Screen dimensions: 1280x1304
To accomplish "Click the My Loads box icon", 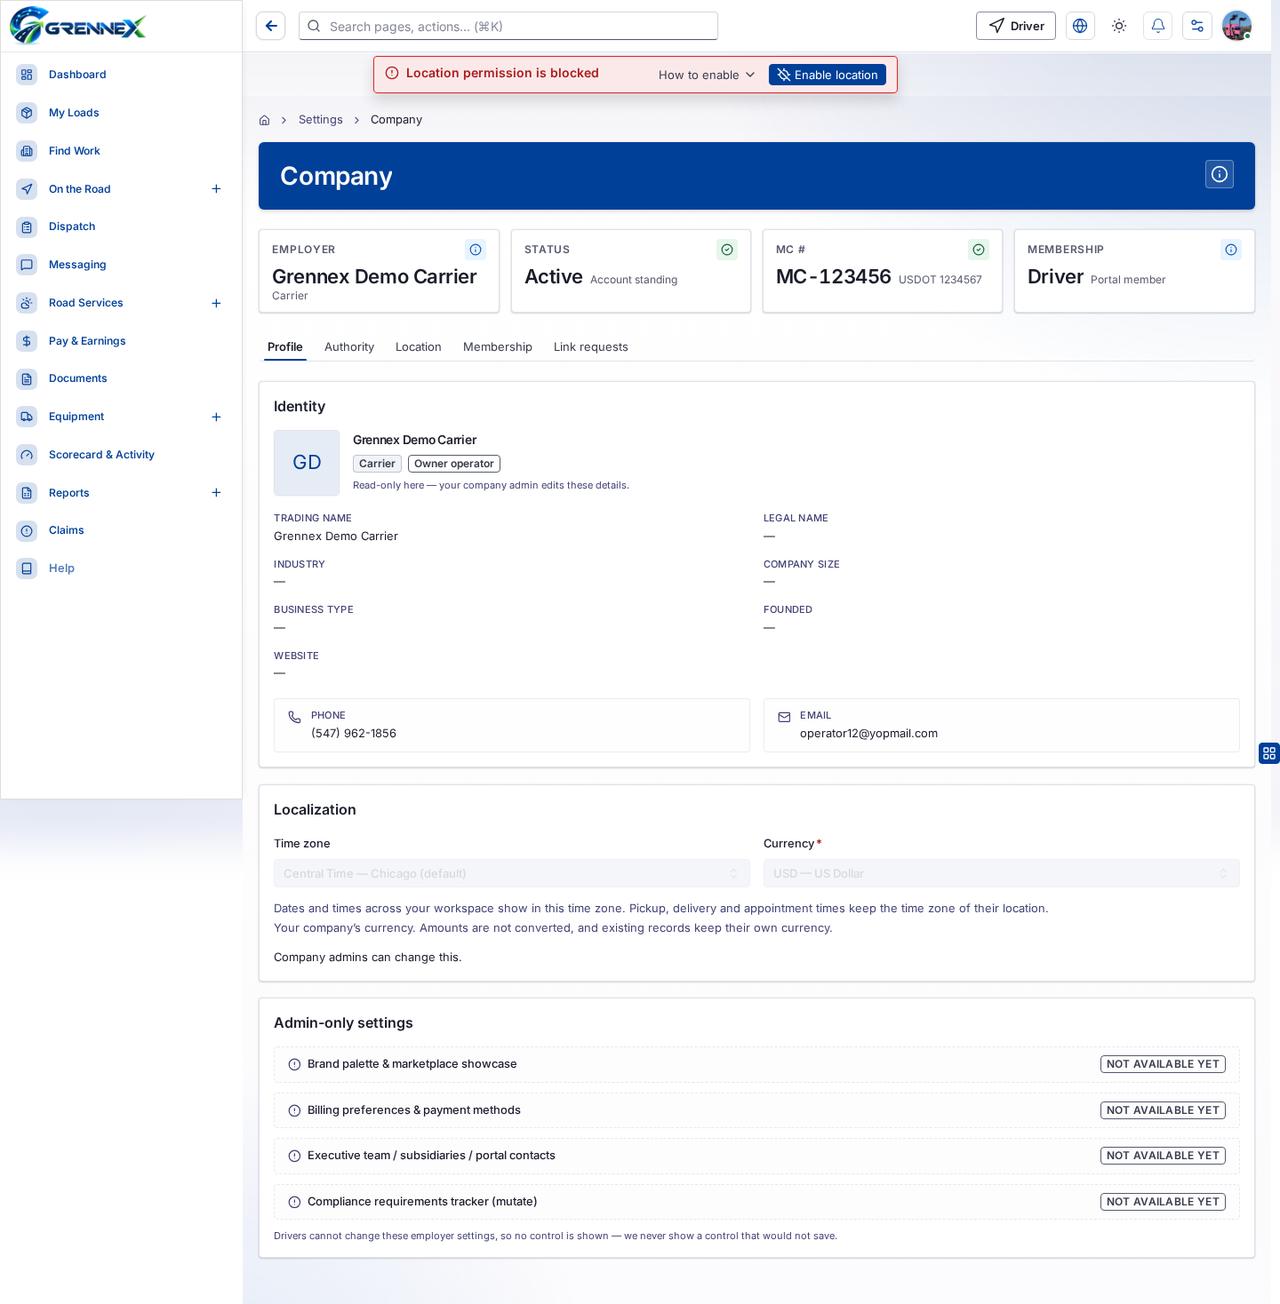I will (x=27, y=112).
